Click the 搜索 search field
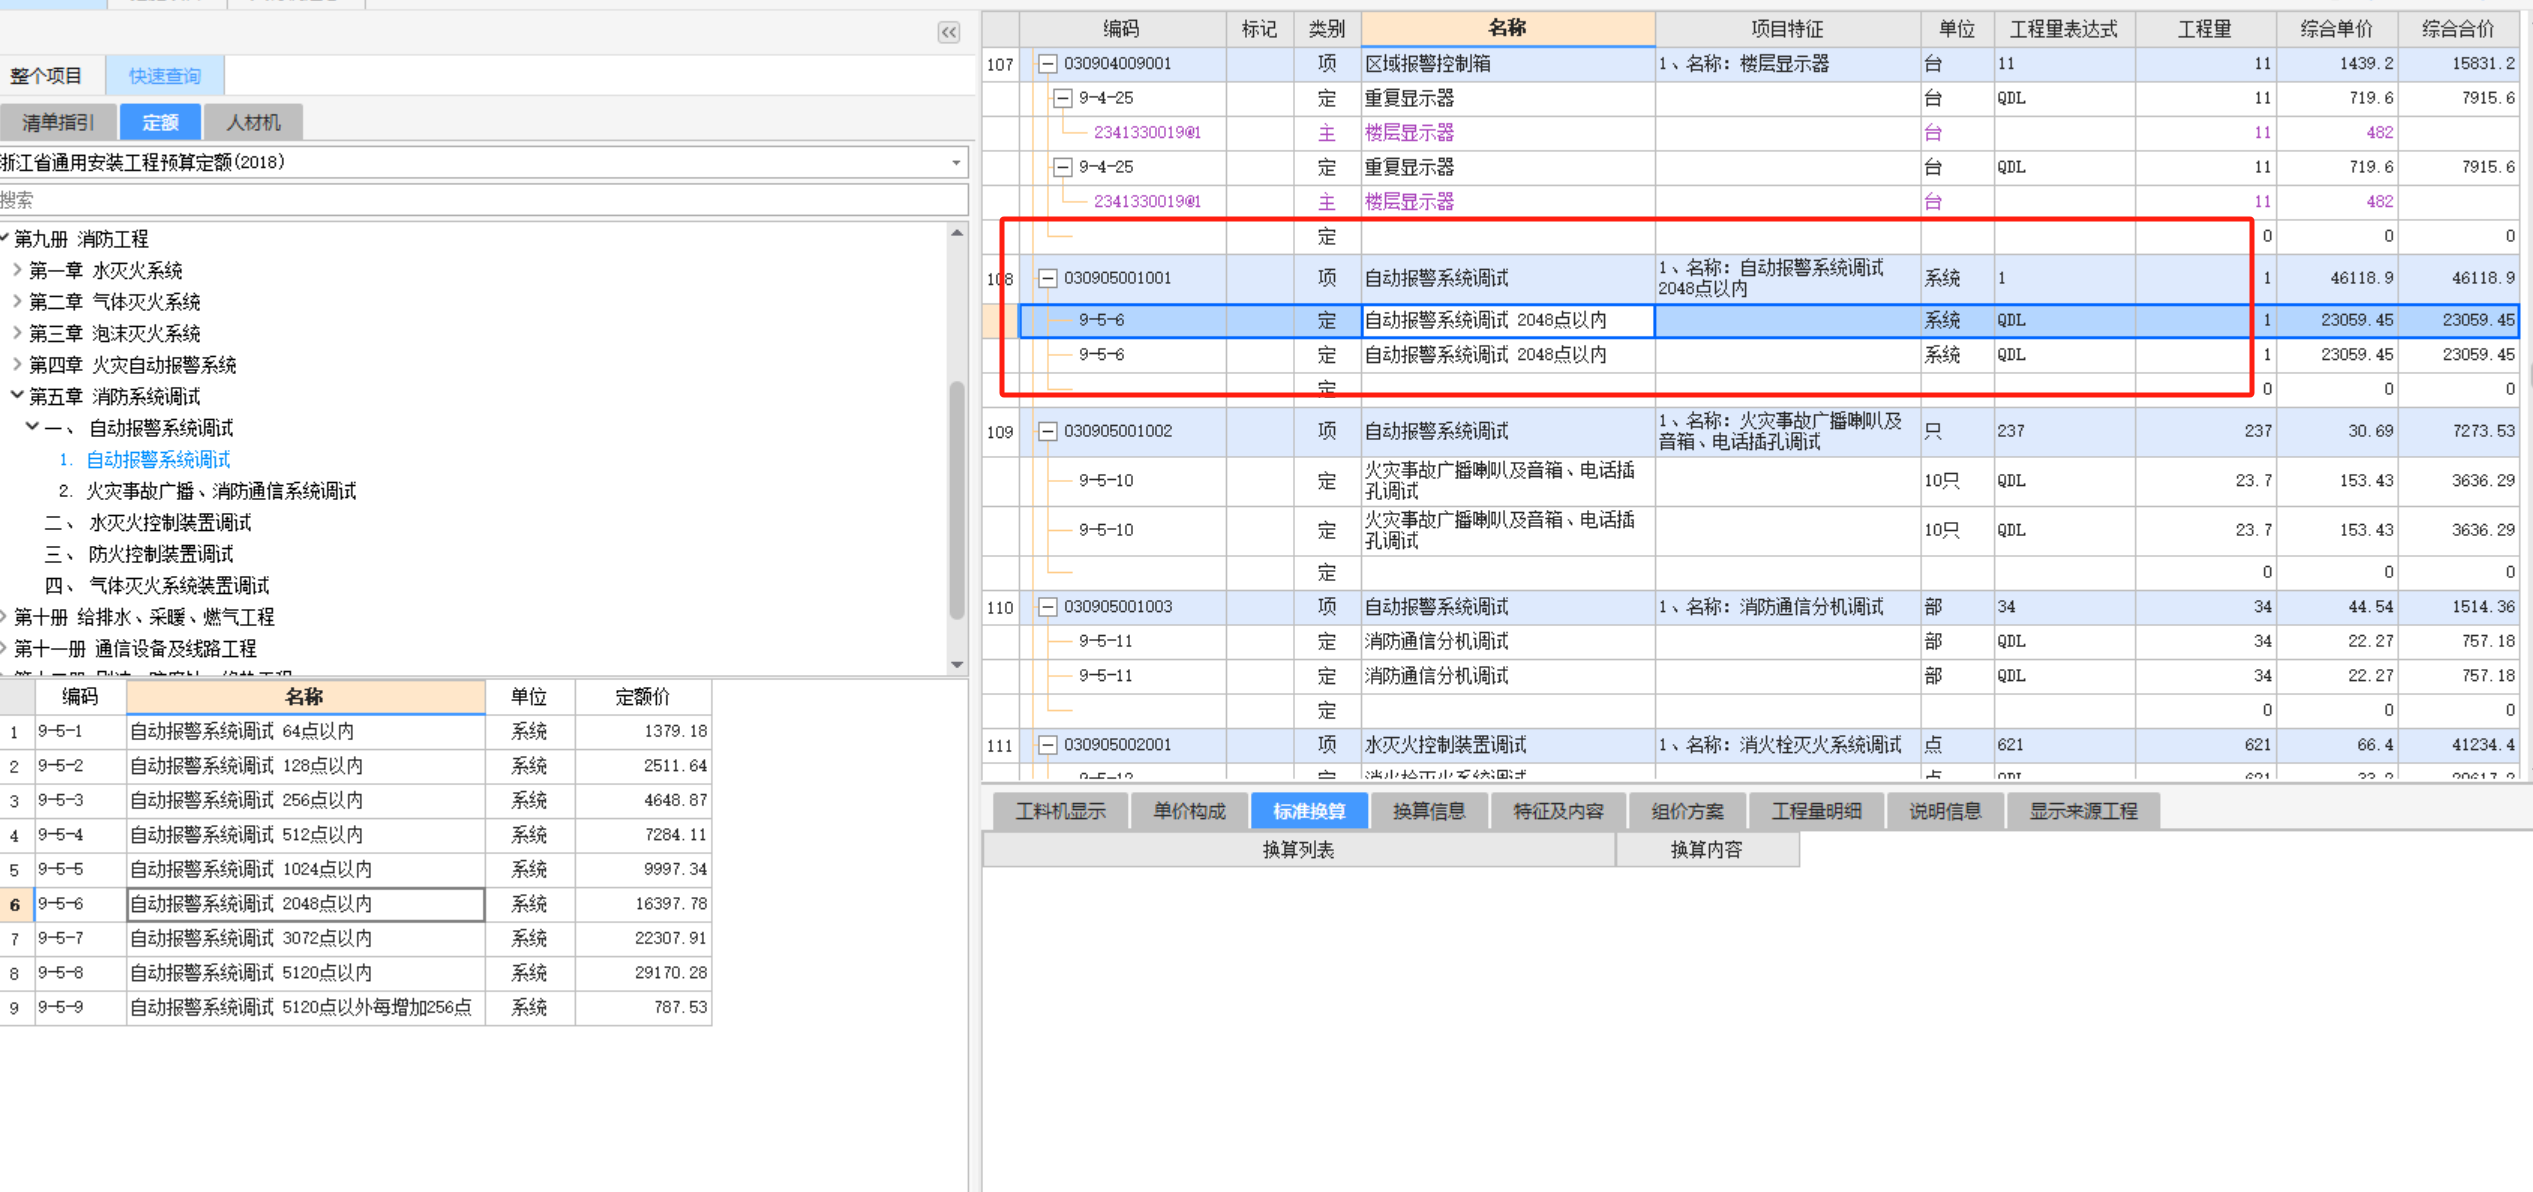 [x=484, y=200]
